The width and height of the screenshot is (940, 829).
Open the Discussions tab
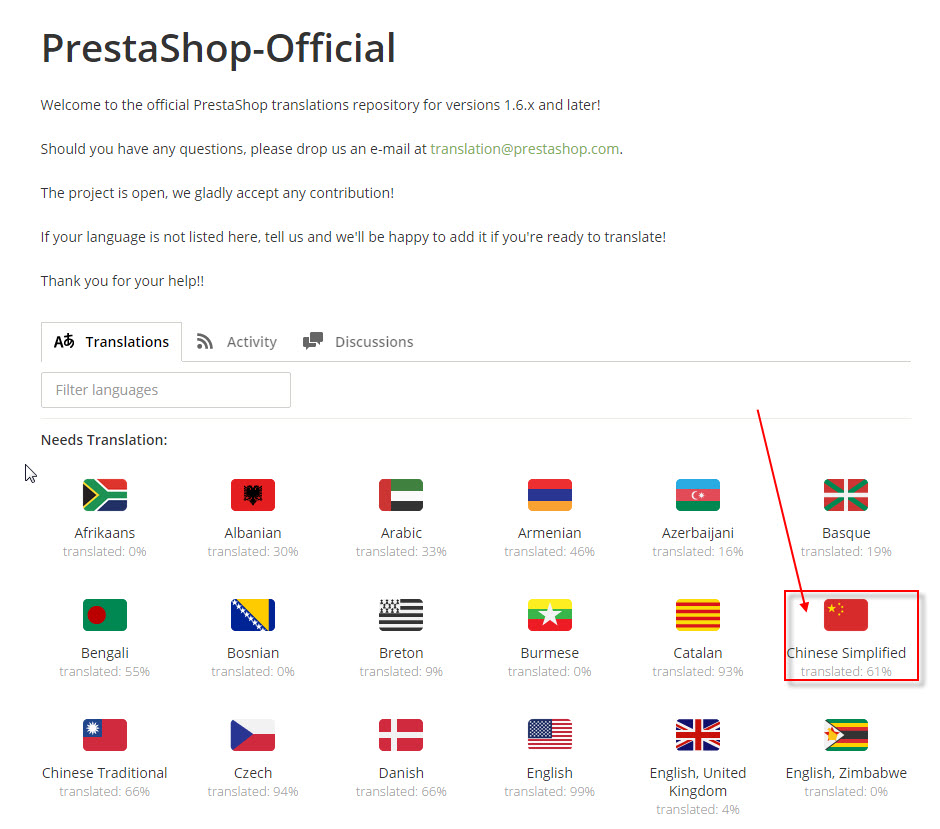pyautogui.click(x=358, y=342)
